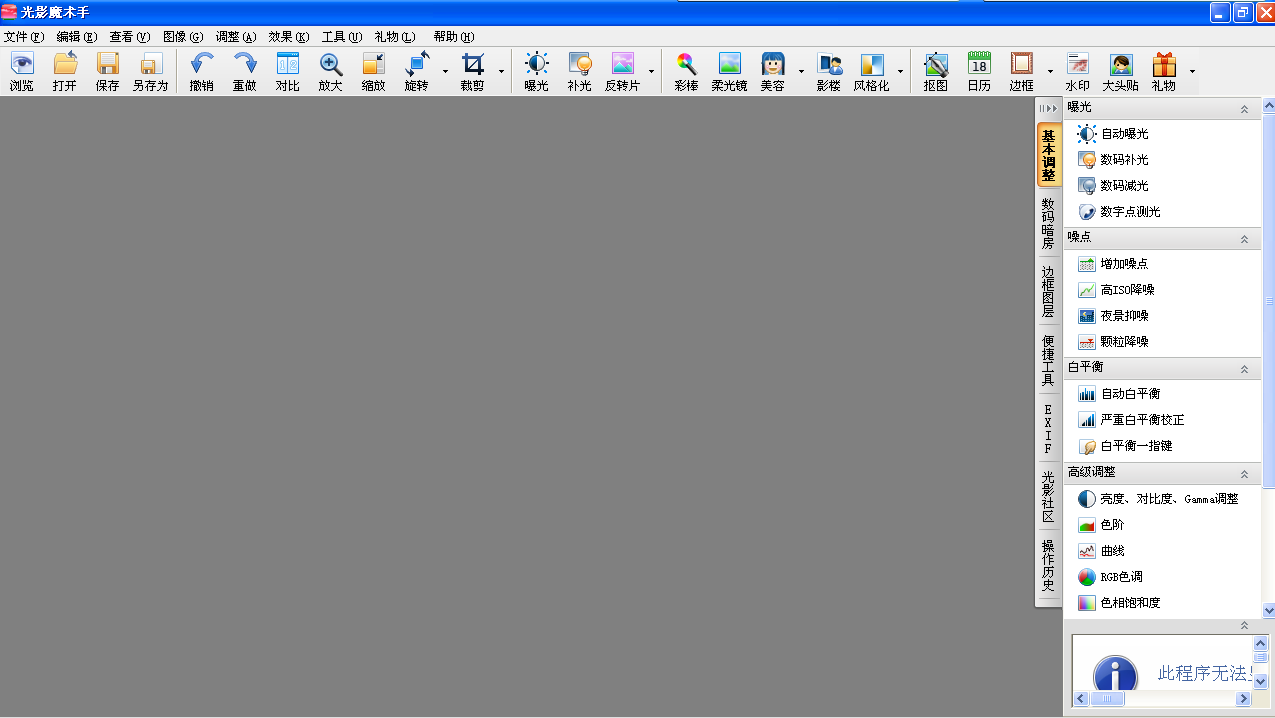This screenshot has height=718, width=1275.
Task: Collapse the 白平衡 panel section
Action: 1245,369
